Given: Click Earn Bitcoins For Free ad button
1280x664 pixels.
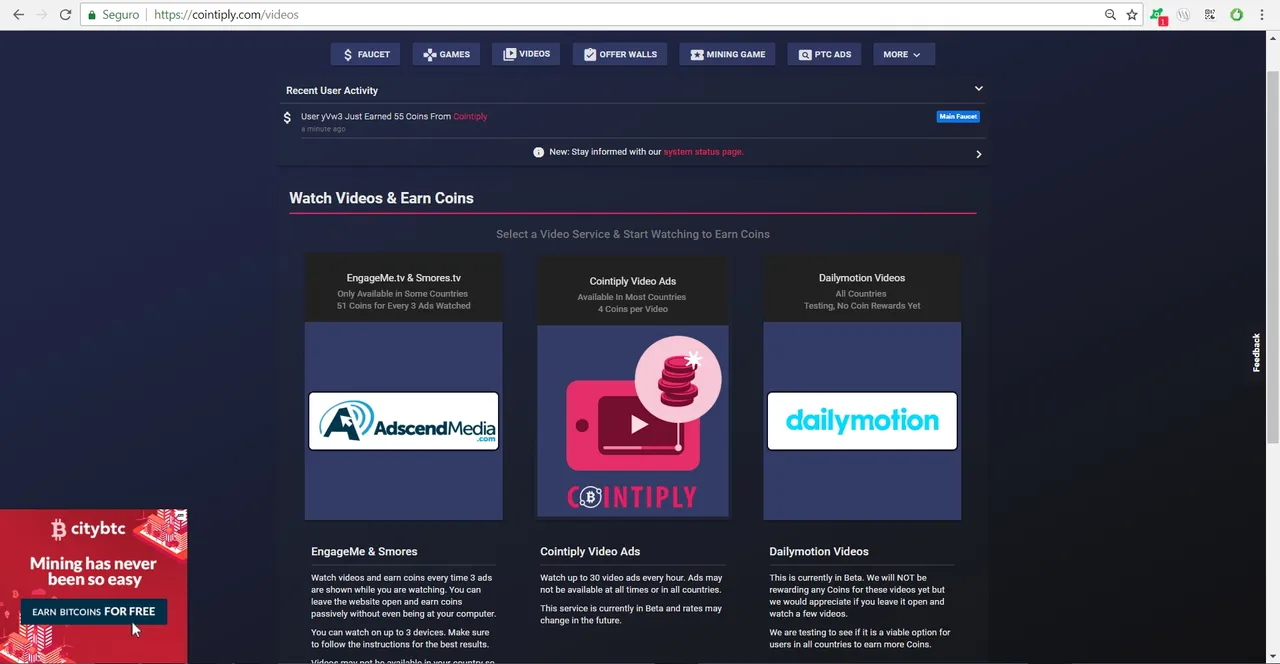Looking at the screenshot, I should click(93, 611).
